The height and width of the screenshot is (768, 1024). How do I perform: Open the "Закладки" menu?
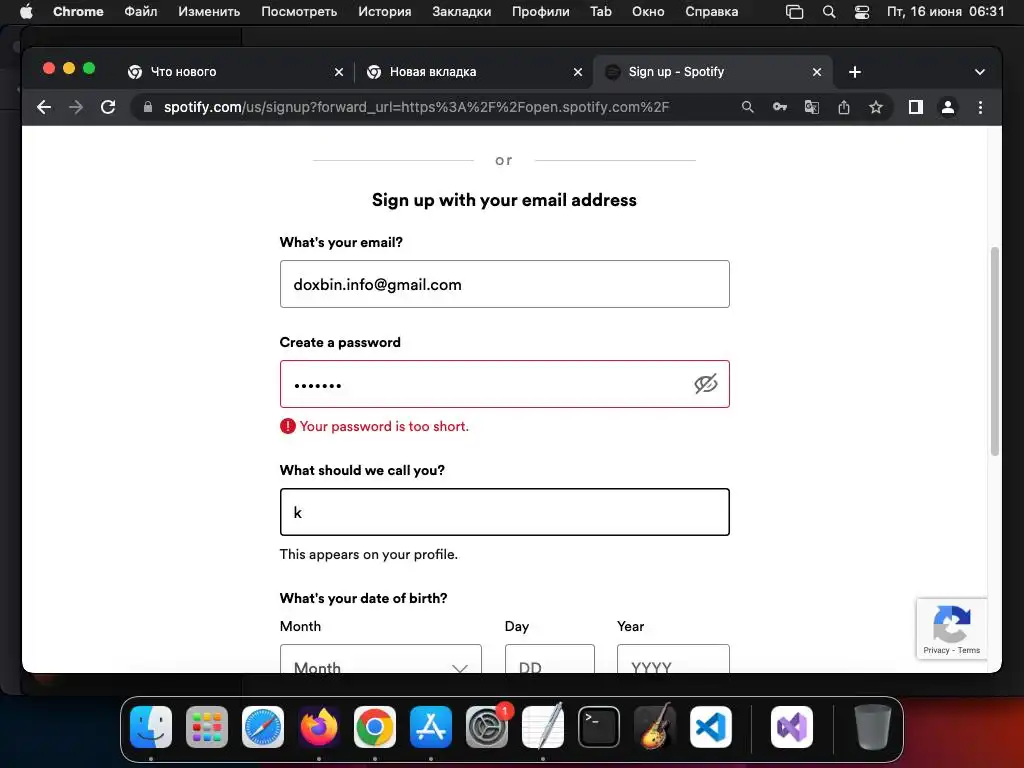coord(461,12)
